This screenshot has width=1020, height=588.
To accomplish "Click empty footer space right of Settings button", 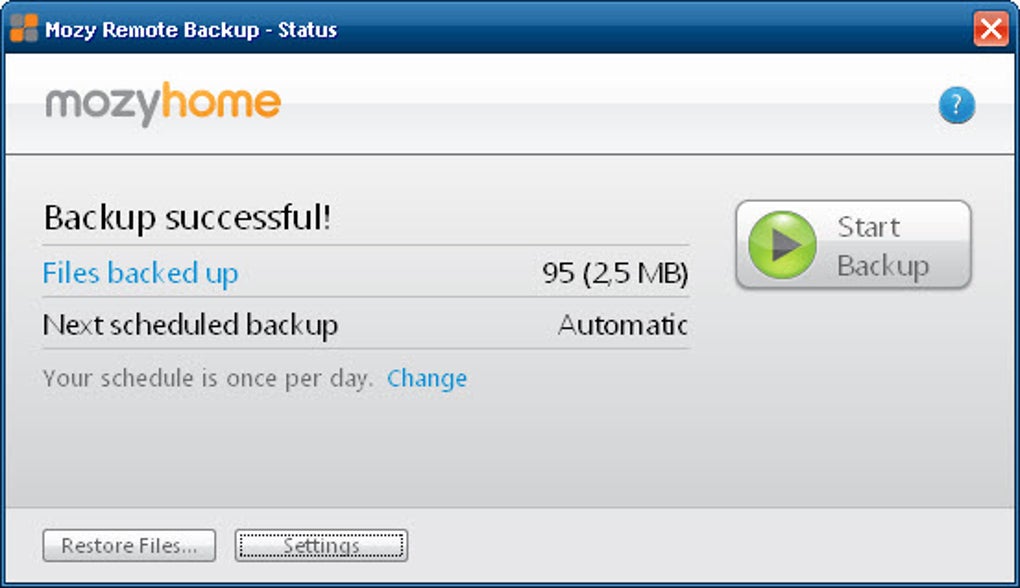I will (700, 546).
